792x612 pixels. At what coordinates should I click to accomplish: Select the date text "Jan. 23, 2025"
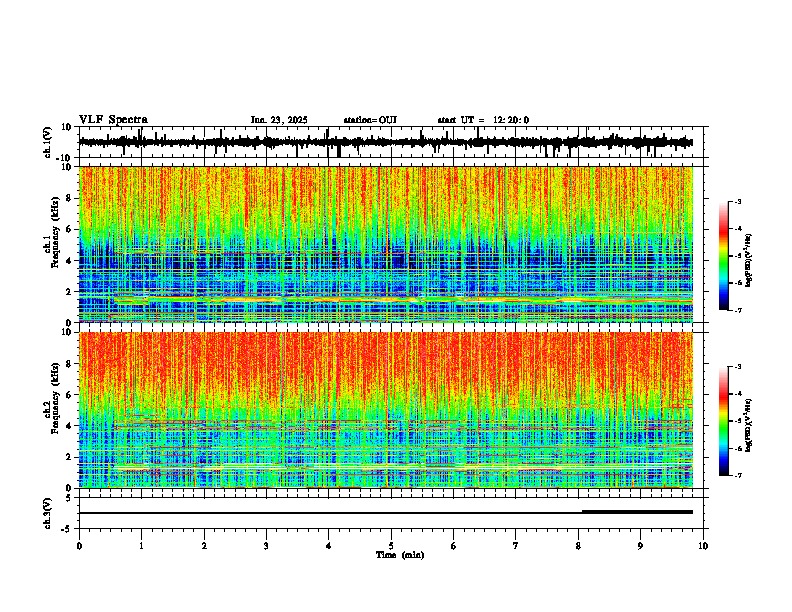[x=279, y=120]
